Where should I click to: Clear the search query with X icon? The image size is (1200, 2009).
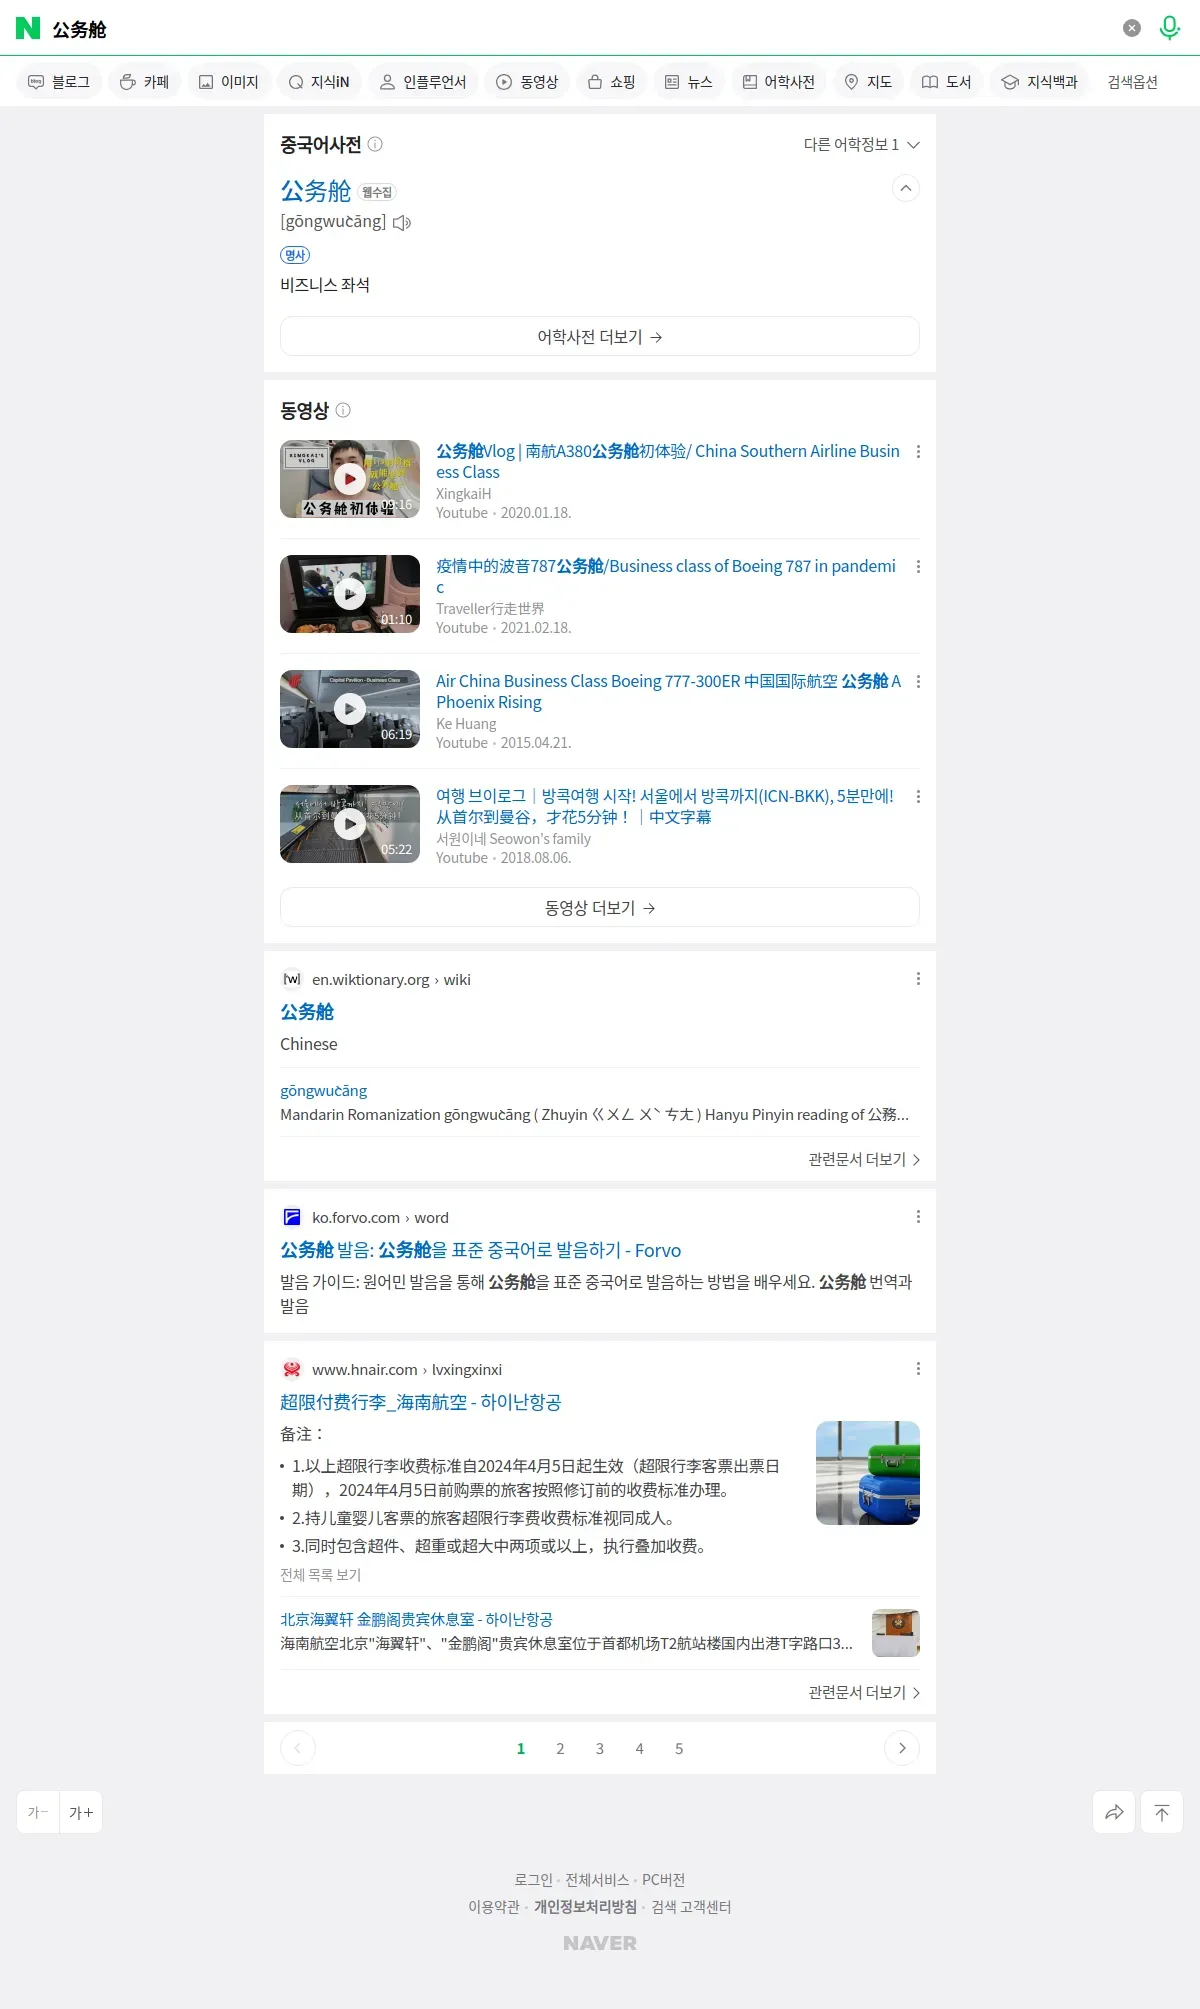(x=1132, y=28)
